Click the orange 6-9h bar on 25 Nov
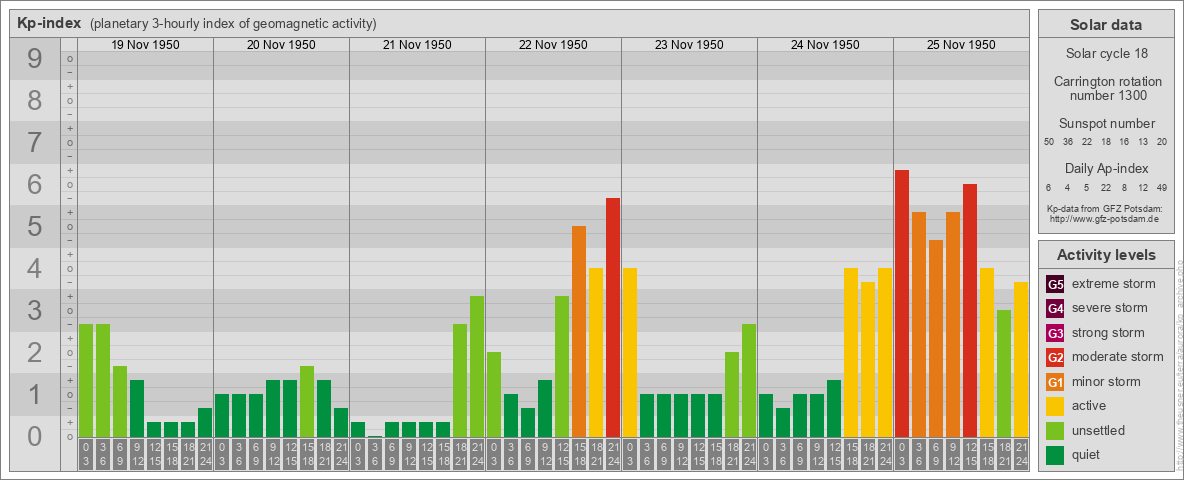Image resolution: width=1184 pixels, height=480 pixels. point(936,338)
